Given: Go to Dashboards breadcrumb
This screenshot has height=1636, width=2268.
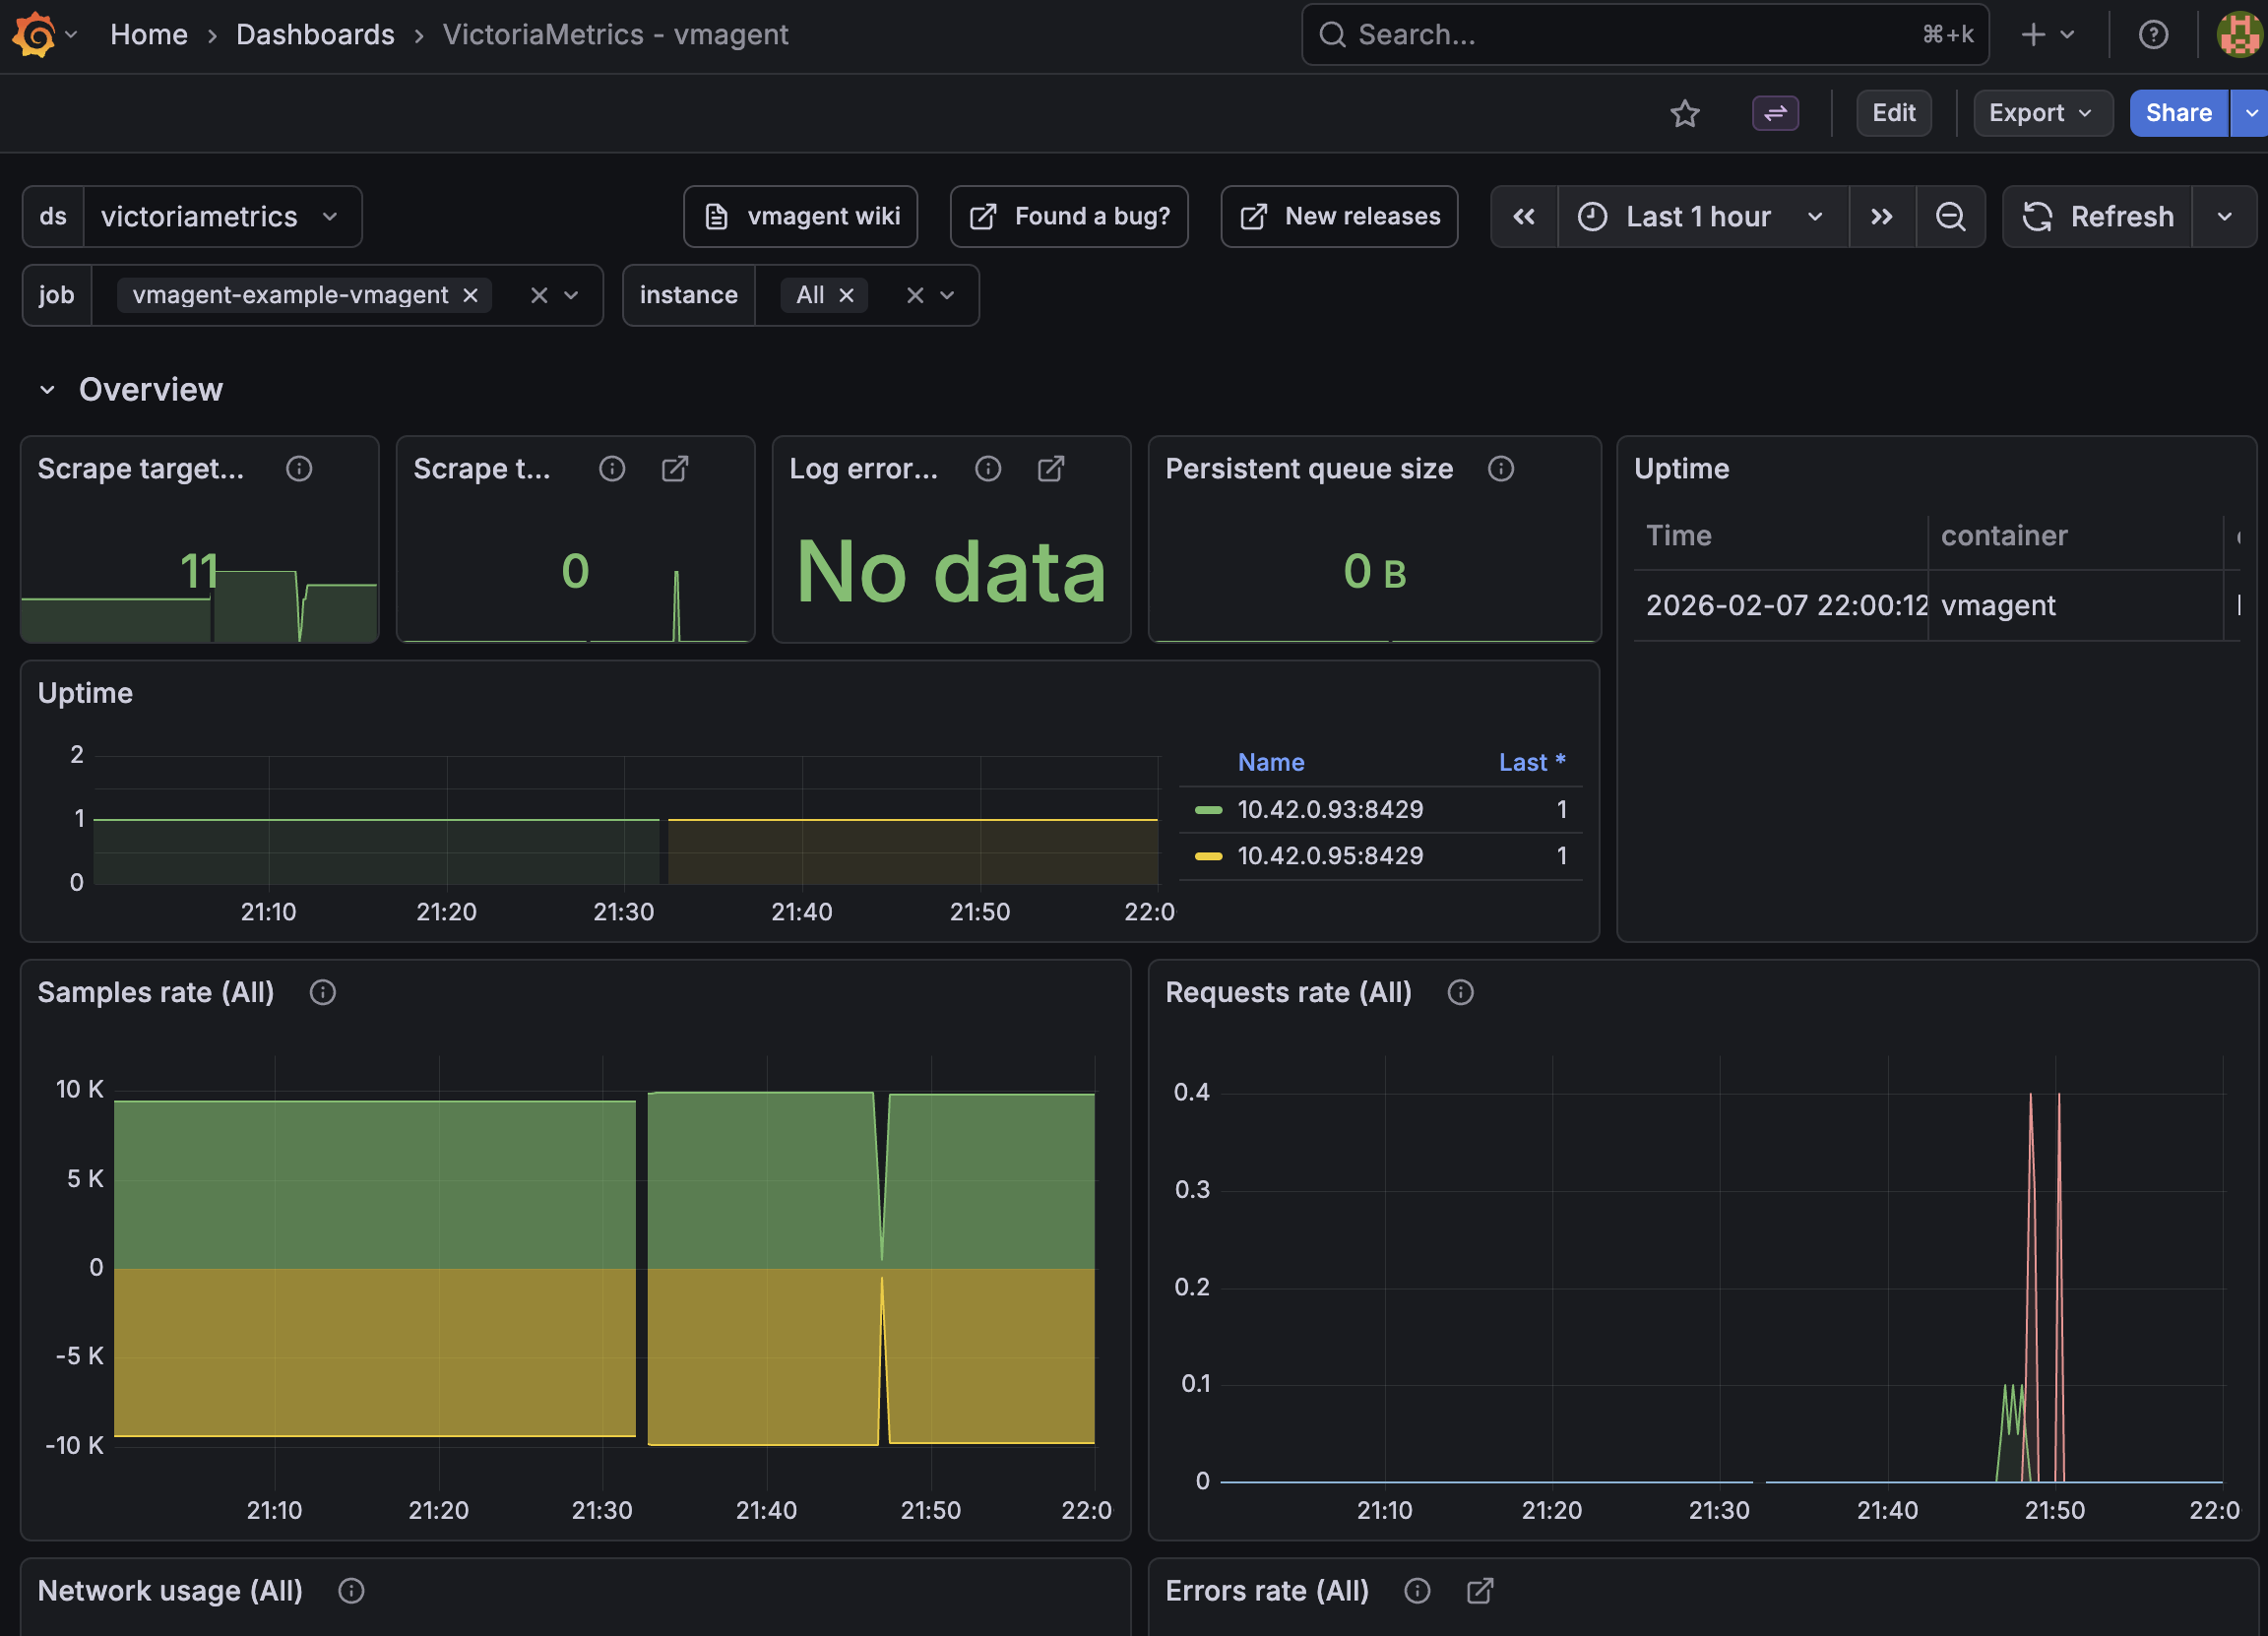Looking at the screenshot, I should tap(315, 35).
